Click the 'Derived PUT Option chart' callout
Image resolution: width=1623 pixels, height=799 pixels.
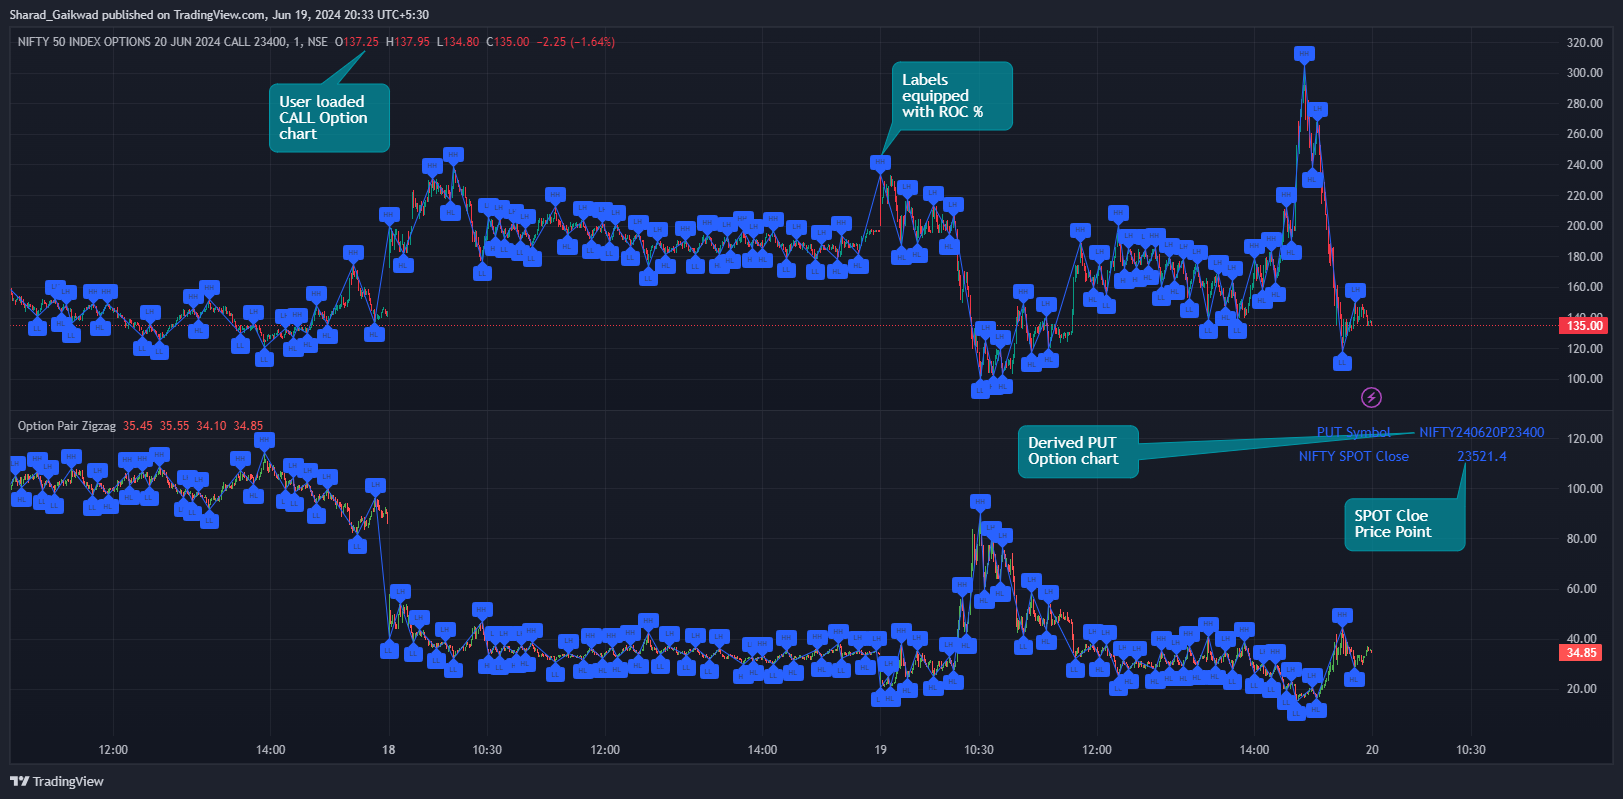pos(1078,451)
